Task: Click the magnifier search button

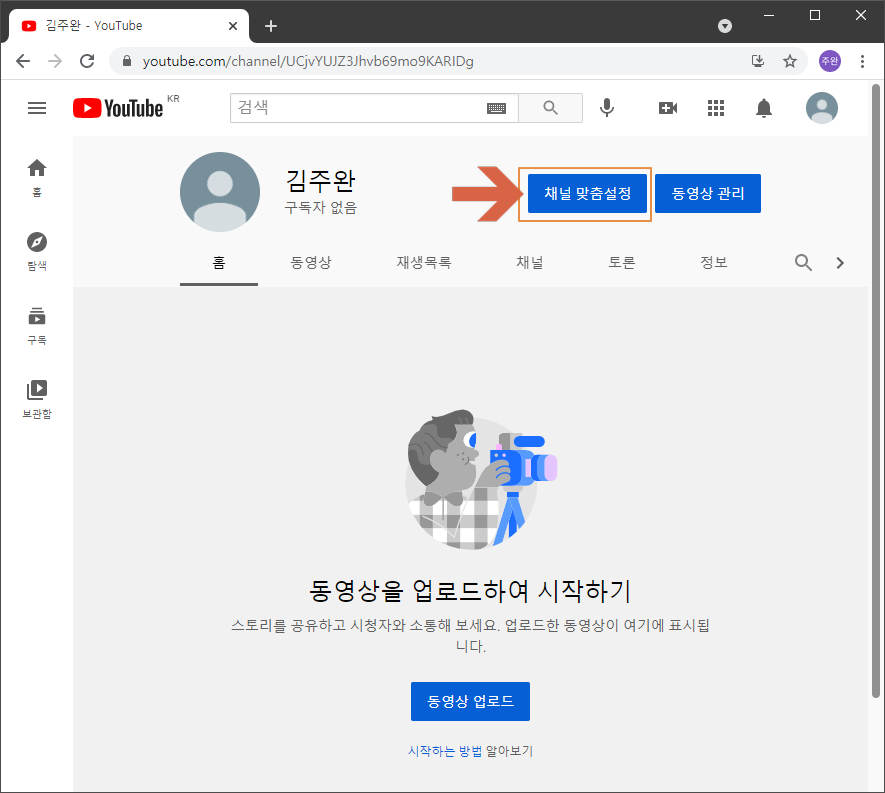Action: coord(550,108)
